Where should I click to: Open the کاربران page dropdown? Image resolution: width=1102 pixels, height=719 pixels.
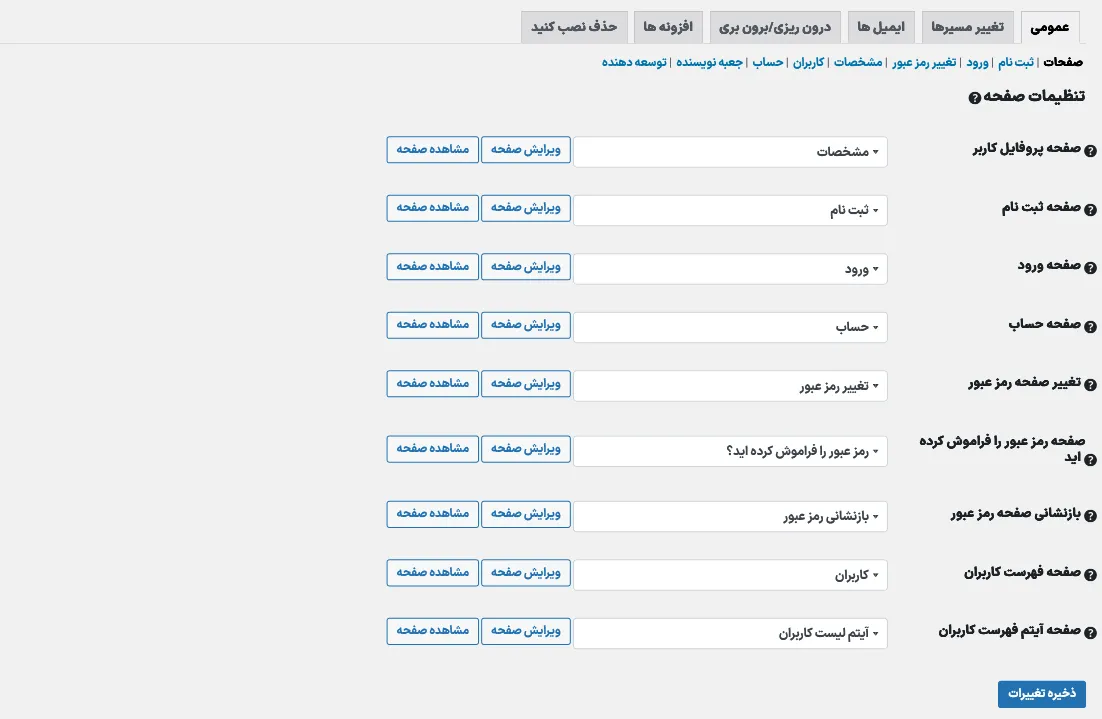coord(730,575)
